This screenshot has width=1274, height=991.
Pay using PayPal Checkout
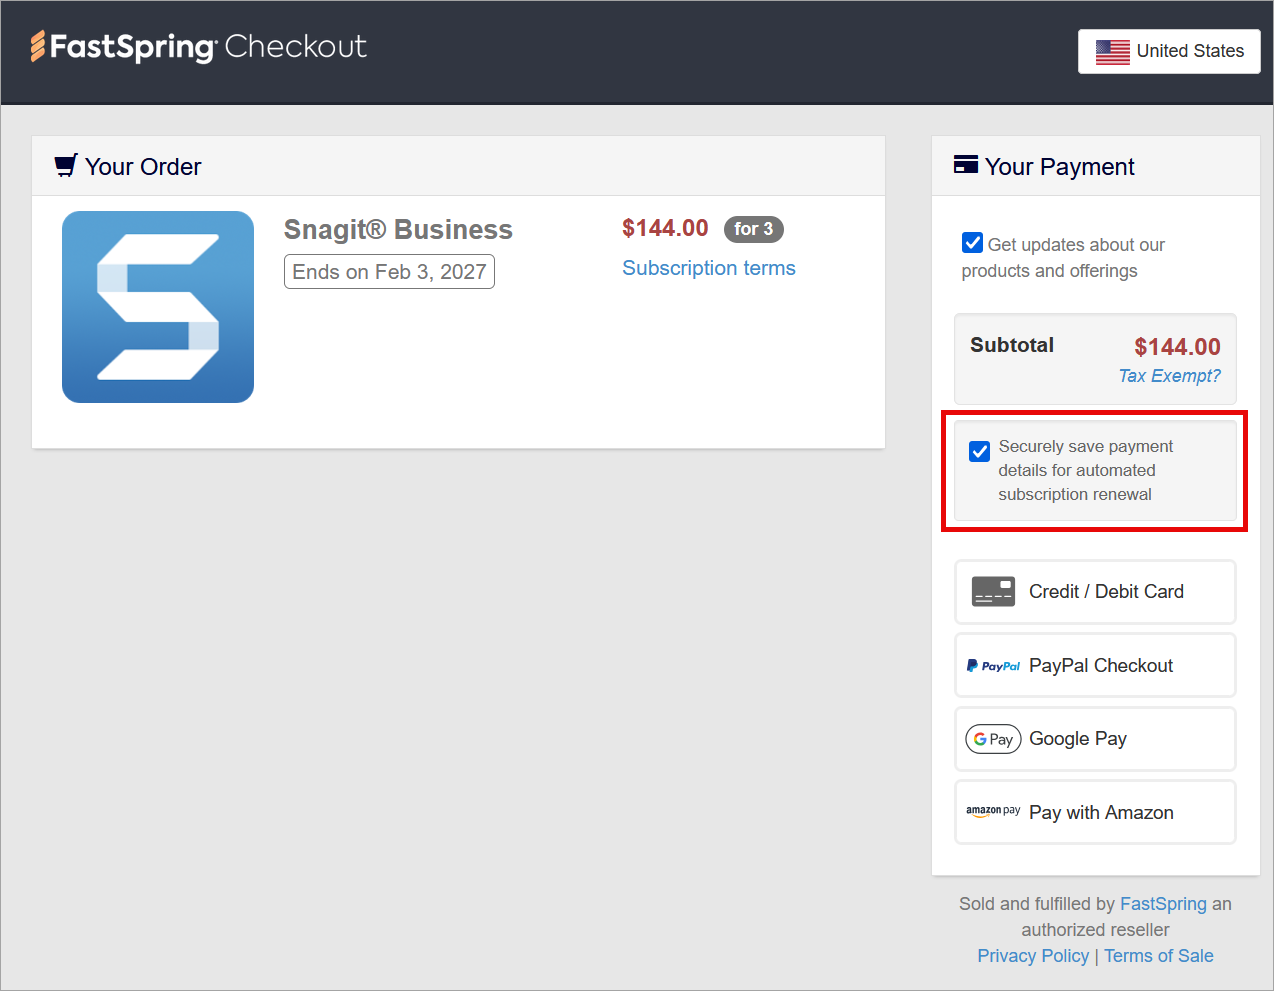(1100, 666)
